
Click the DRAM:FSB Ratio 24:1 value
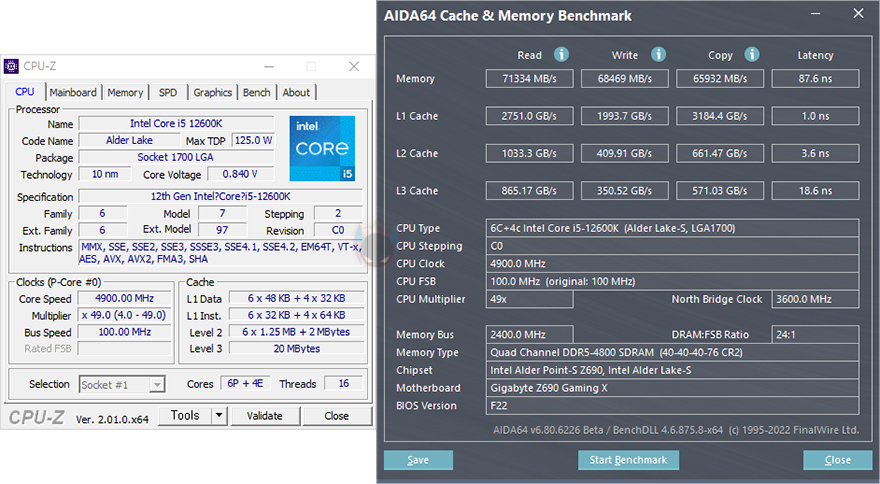coord(815,335)
